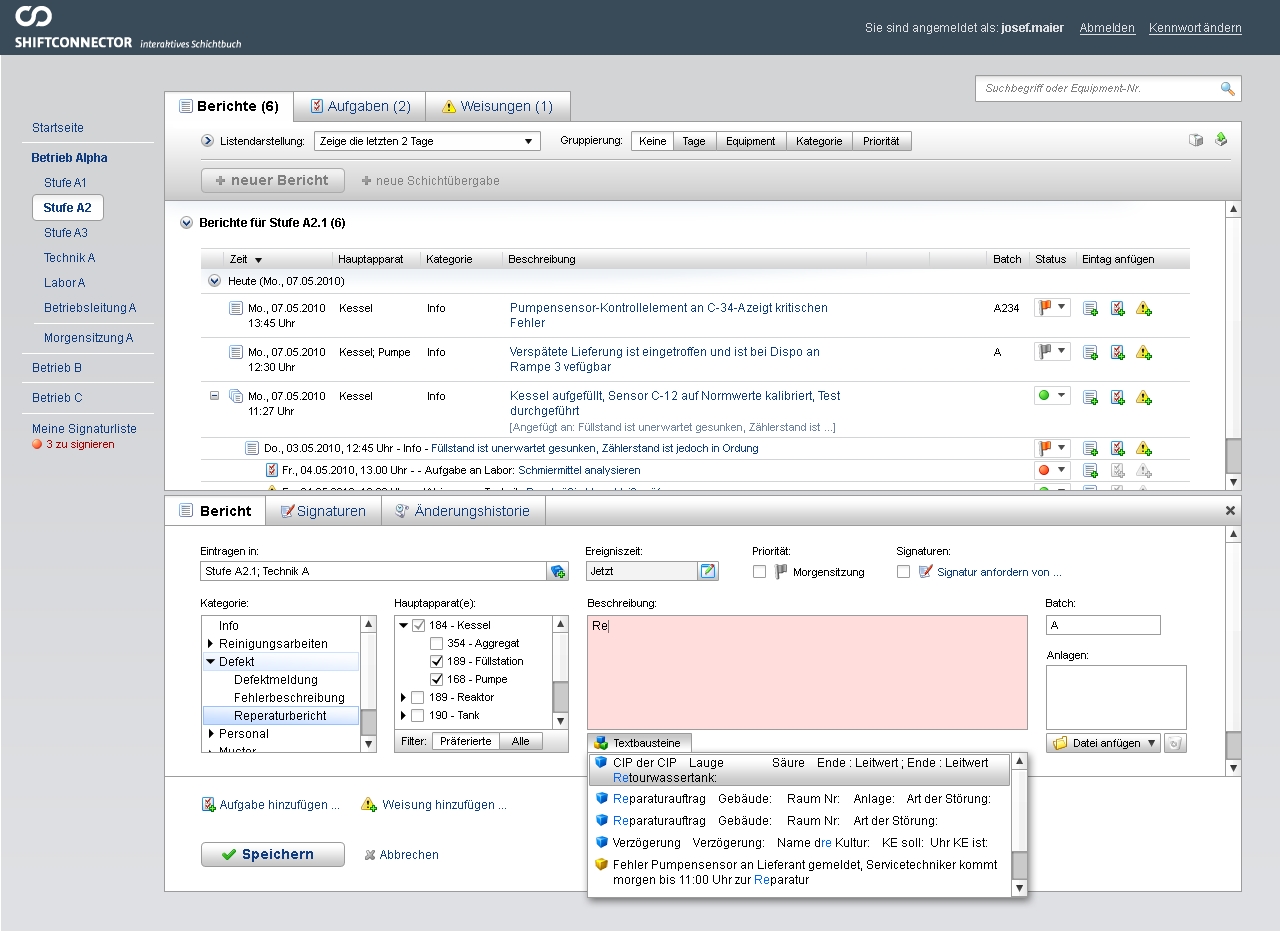Click the add-location icon beside Eintragen in
Image resolution: width=1280 pixels, height=931 pixels.
tap(558, 571)
